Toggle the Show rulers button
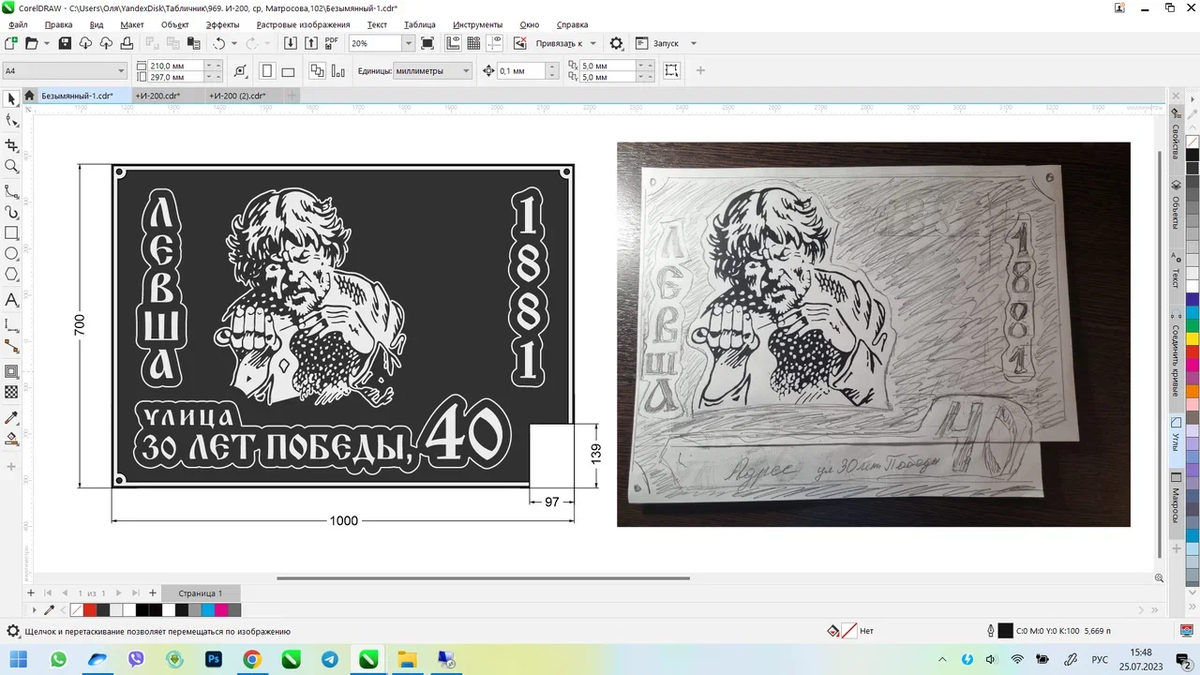Screen dimensions: 1200x675 pyautogui.click(x=452, y=44)
